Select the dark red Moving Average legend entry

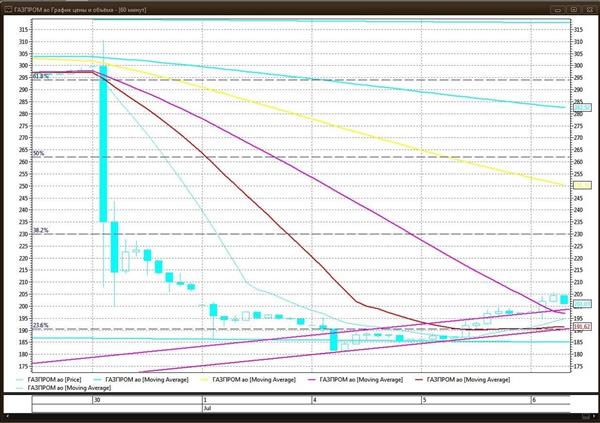tap(463, 380)
